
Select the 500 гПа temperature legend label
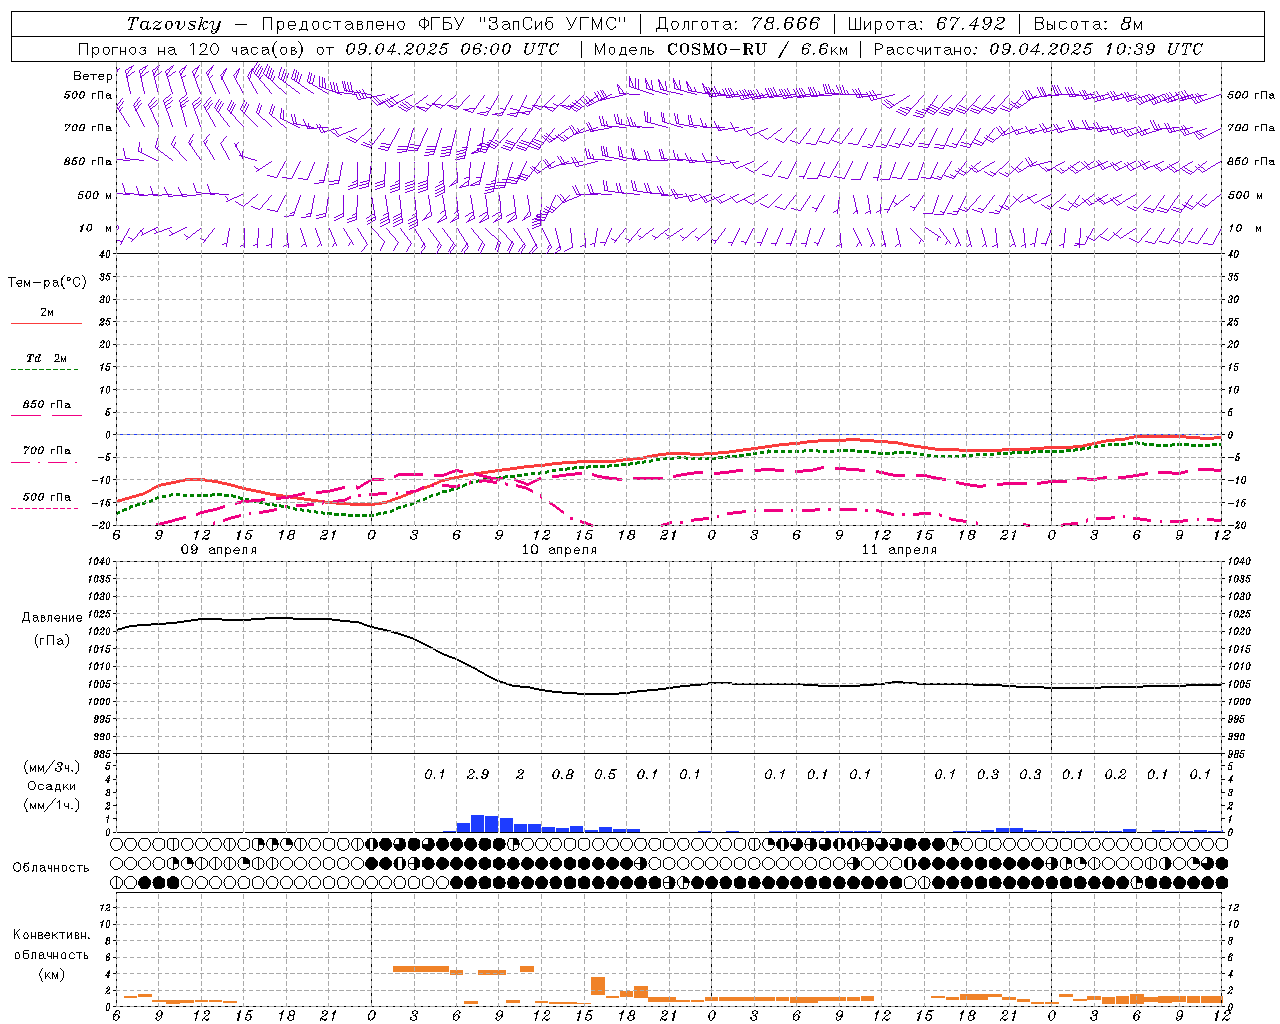(x=47, y=497)
